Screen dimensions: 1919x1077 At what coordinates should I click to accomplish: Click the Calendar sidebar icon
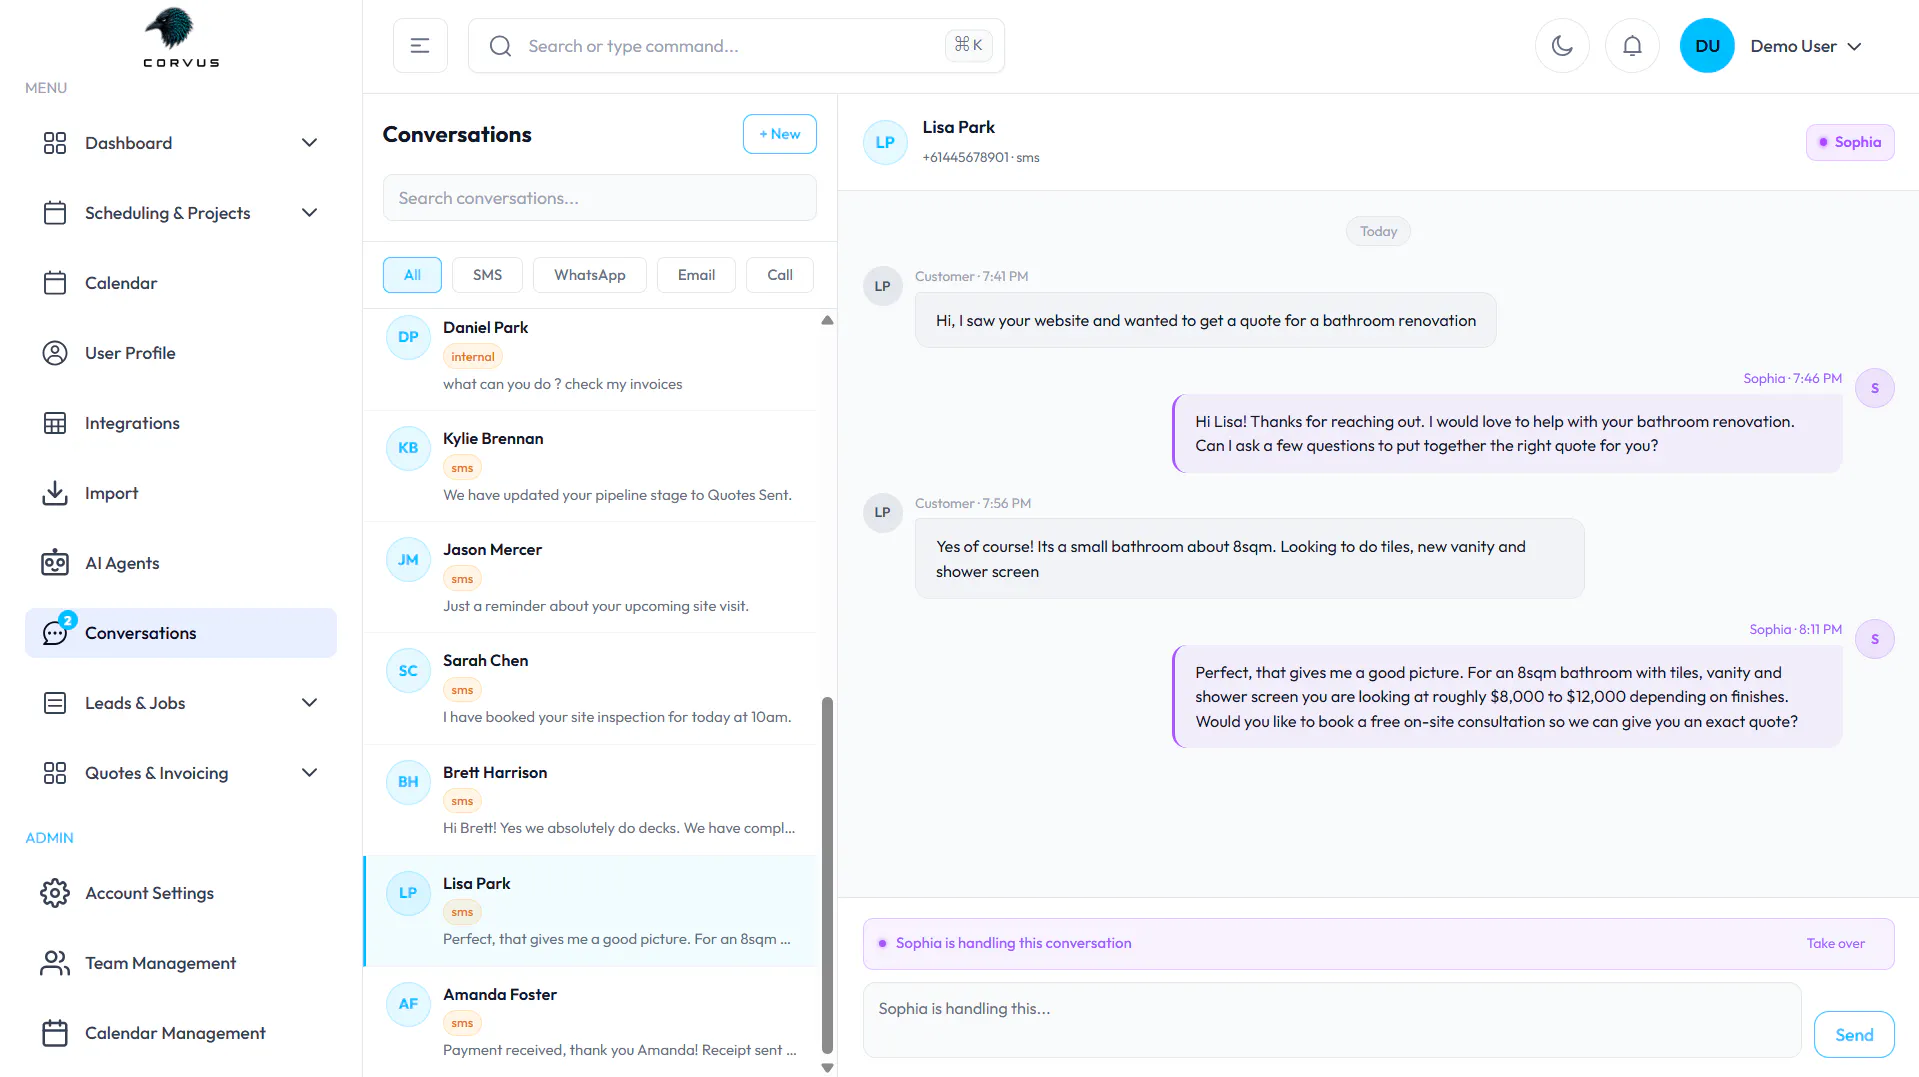coord(55,283)
